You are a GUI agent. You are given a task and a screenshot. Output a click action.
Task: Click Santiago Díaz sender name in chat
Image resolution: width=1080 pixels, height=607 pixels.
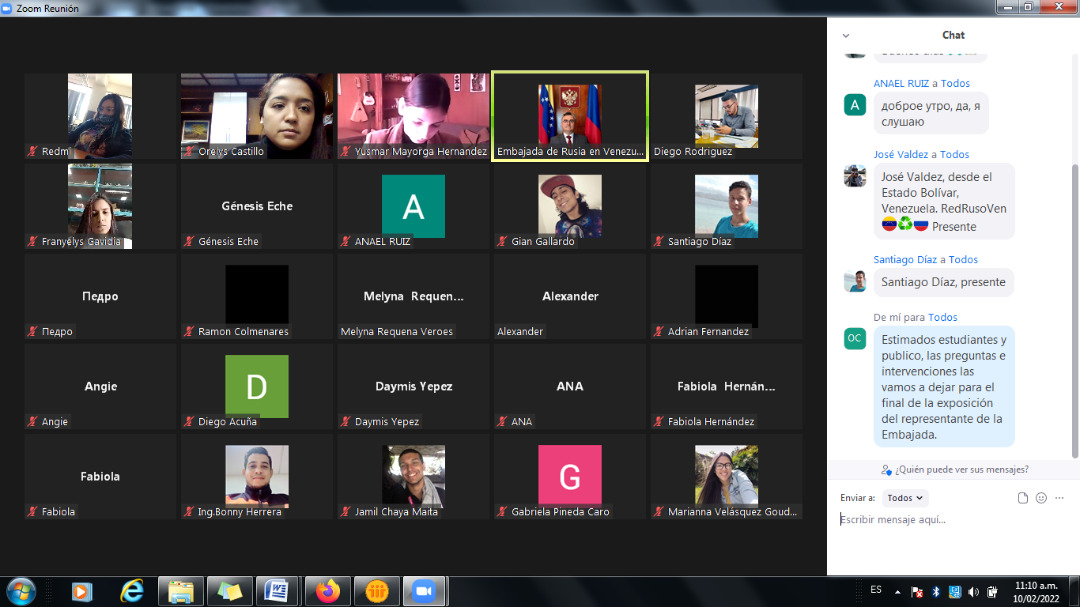pyautogui.click(x=905, y=260)
